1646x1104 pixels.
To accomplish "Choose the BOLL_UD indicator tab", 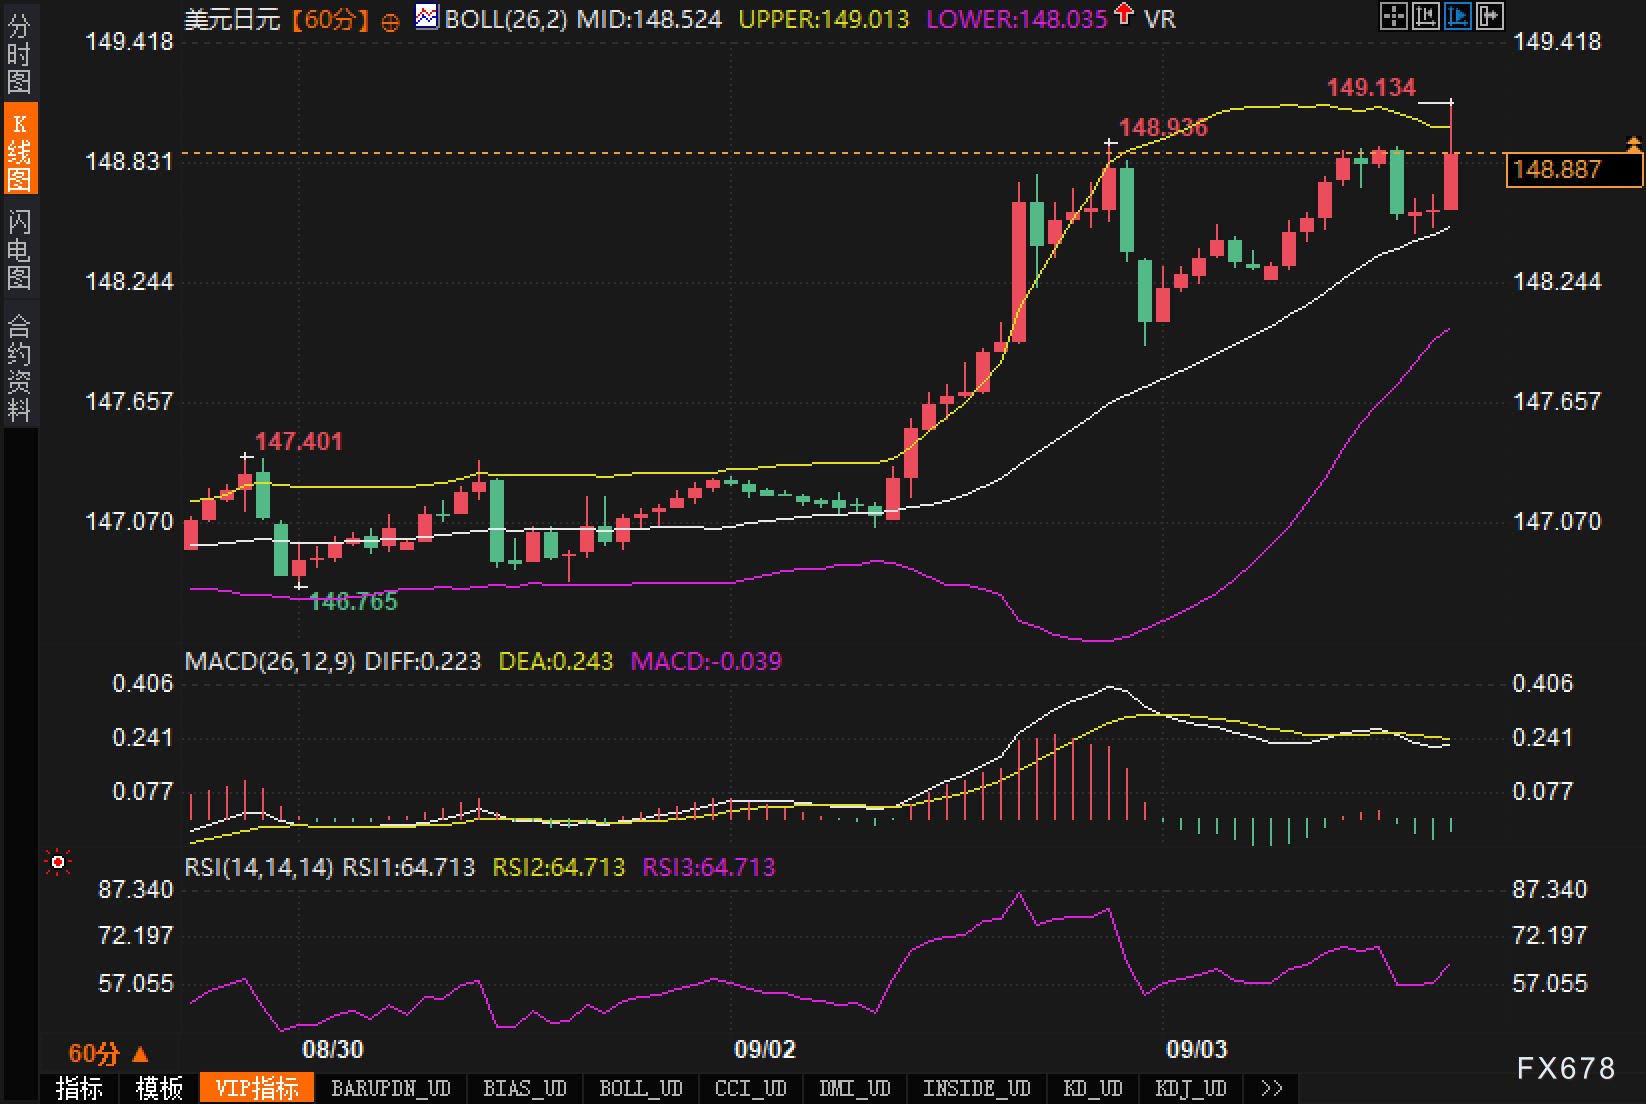I will point(641,1088).
